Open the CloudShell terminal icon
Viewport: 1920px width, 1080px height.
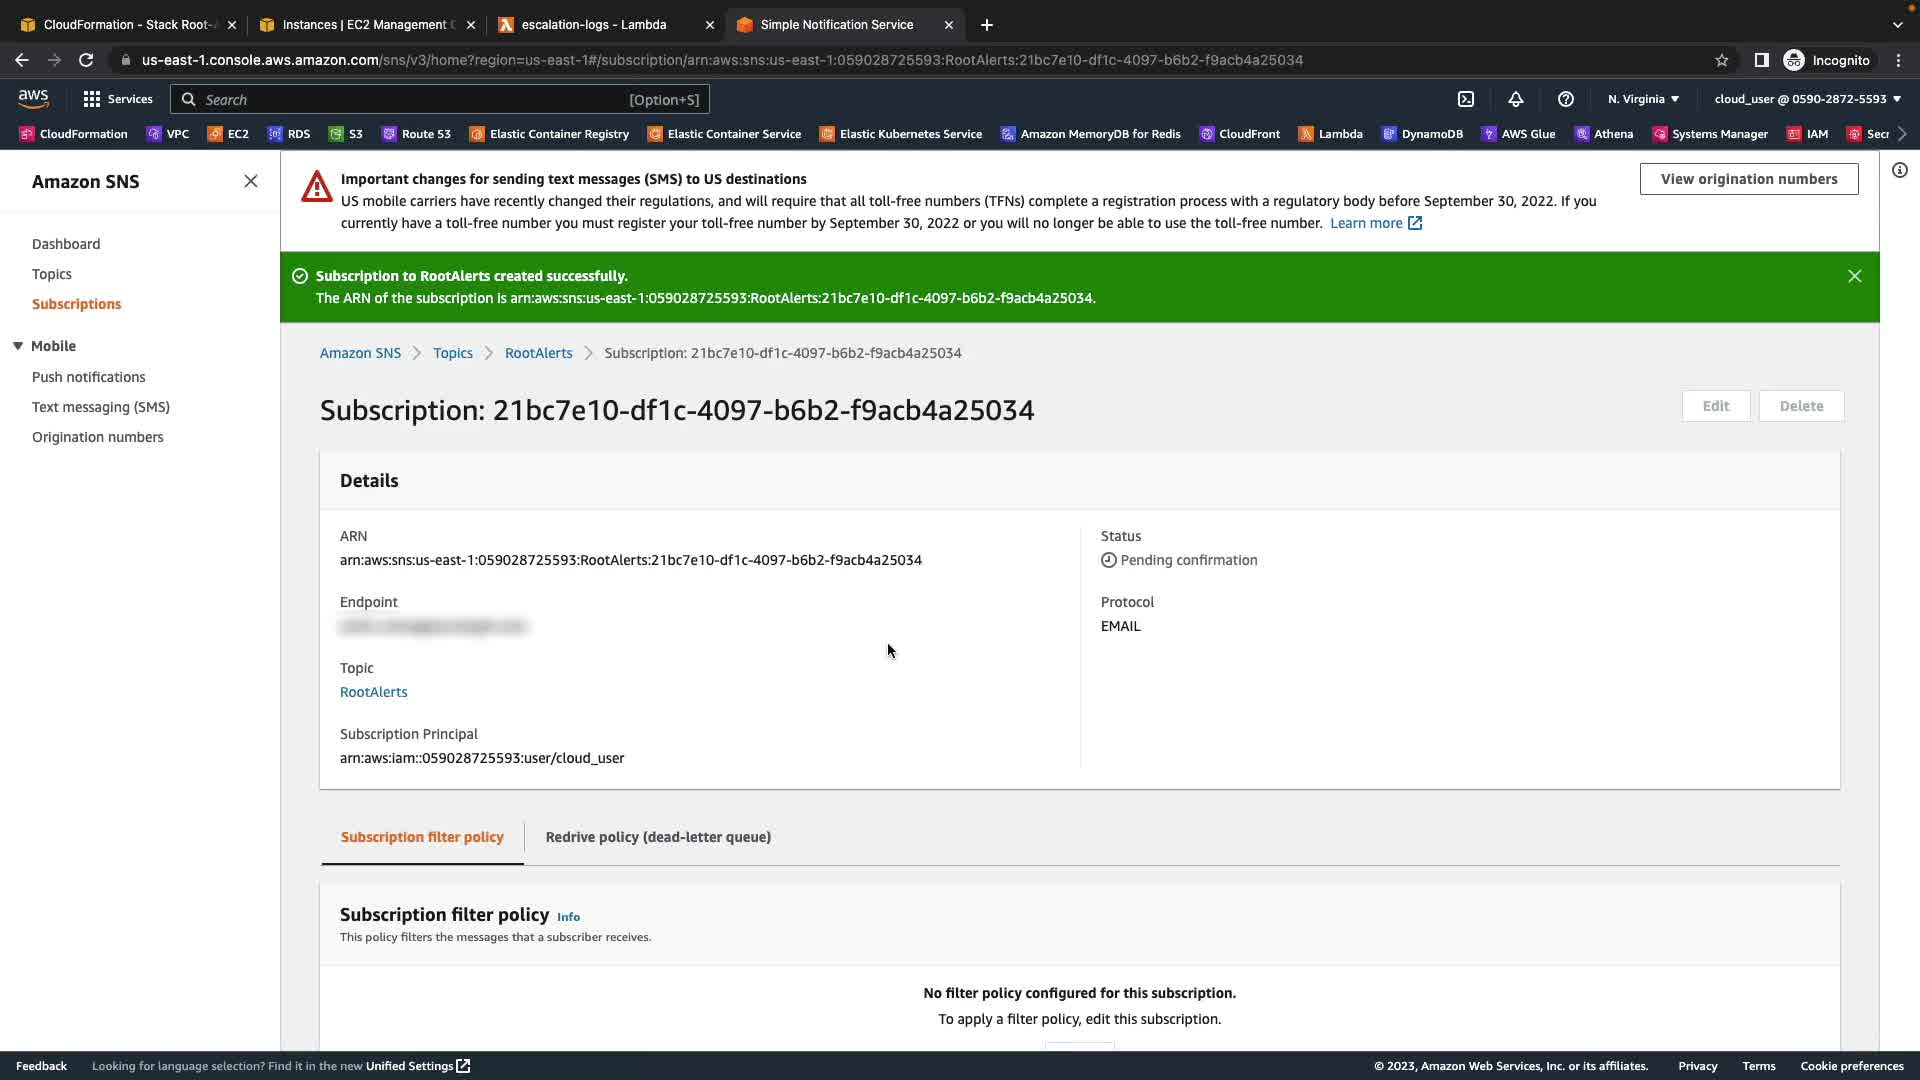(x=1465, y=99)
